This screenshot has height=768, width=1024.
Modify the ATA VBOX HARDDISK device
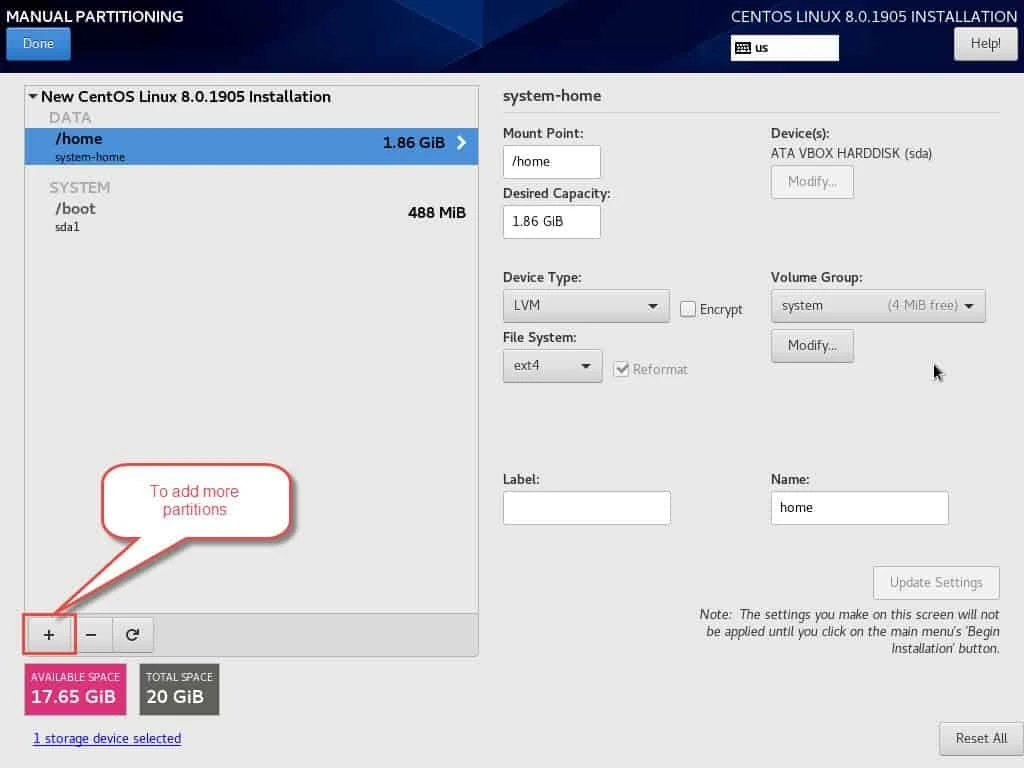(812, 182)
